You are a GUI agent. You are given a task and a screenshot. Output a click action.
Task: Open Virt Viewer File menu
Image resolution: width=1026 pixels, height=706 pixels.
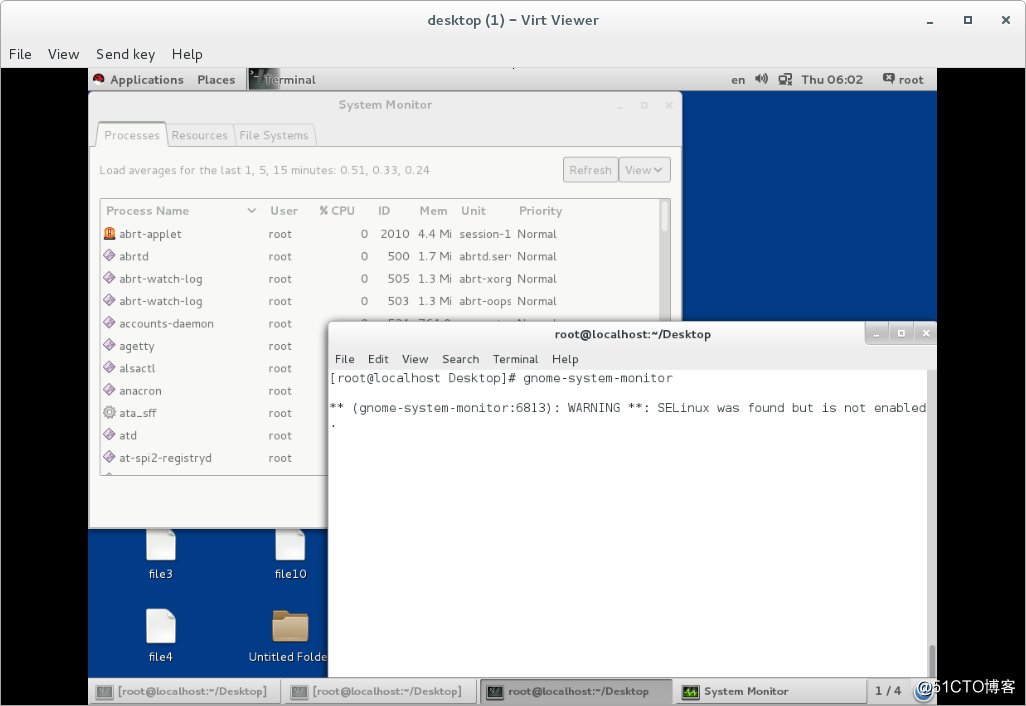[20, 54]
